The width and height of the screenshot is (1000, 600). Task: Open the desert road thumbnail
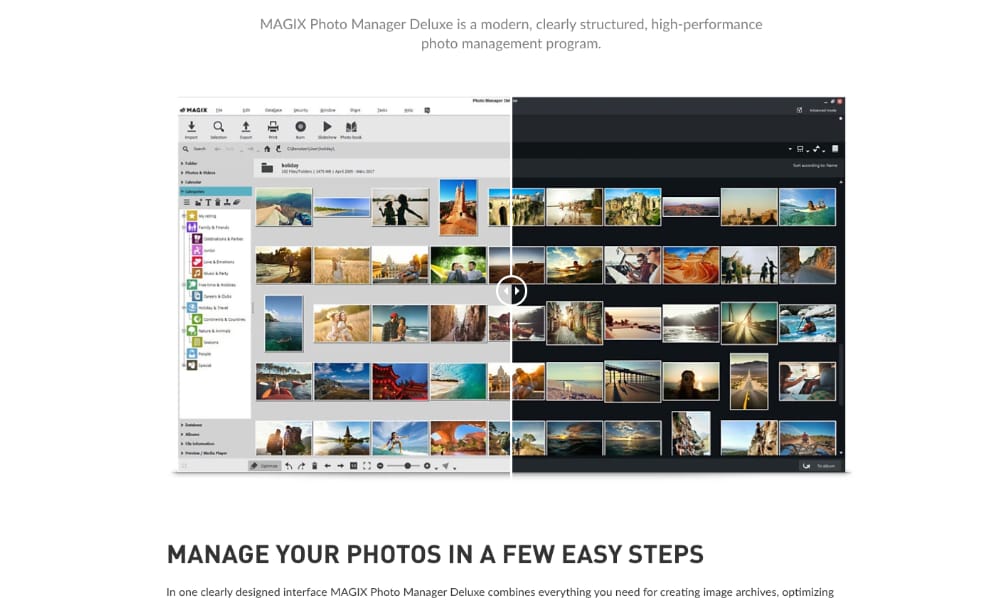[x=749, y=381]
